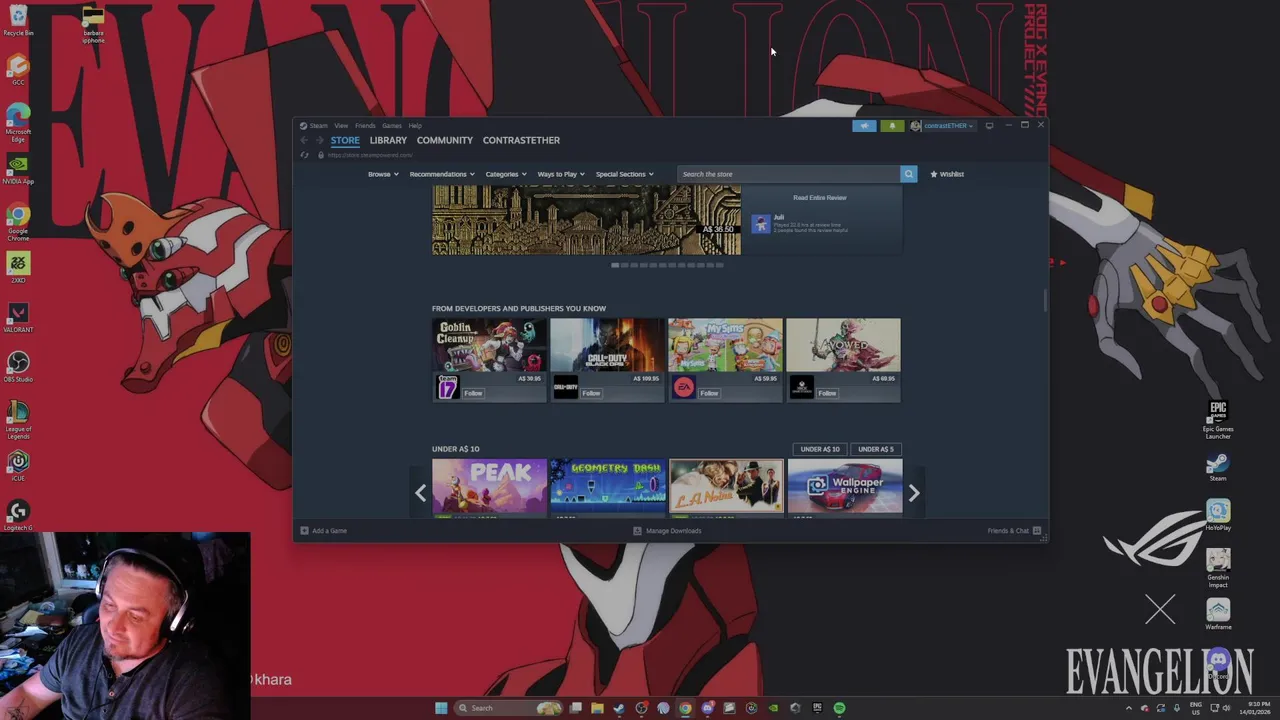The height and width of the screenshot is (720, 1280).
Task: Expand the Categories dropdown
Action: (x=506, y=174)
